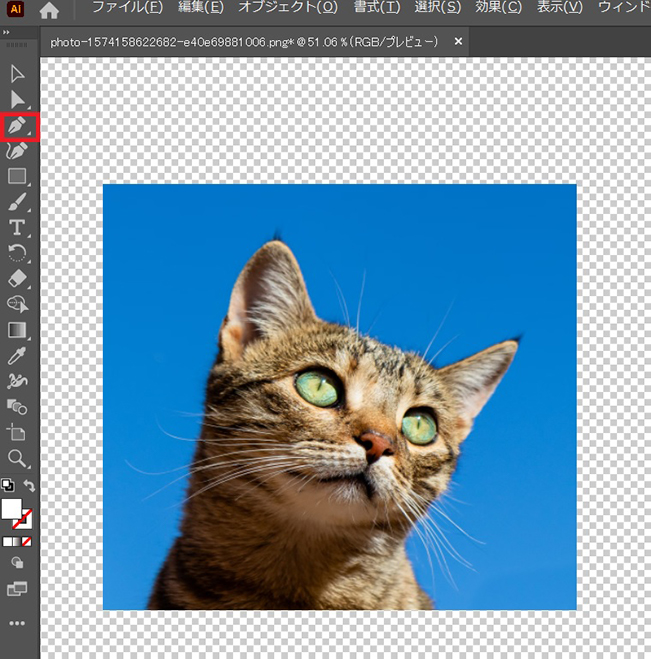The height and width of the screenshot is (659, 651).
Task: Select the highlighted Pen tool
Action: click(x=17, y=126)
